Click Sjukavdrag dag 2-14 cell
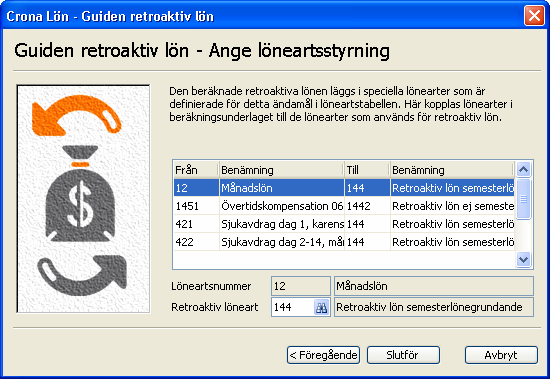Viewport: 550px width, 379px height. [x=282, y=242]
